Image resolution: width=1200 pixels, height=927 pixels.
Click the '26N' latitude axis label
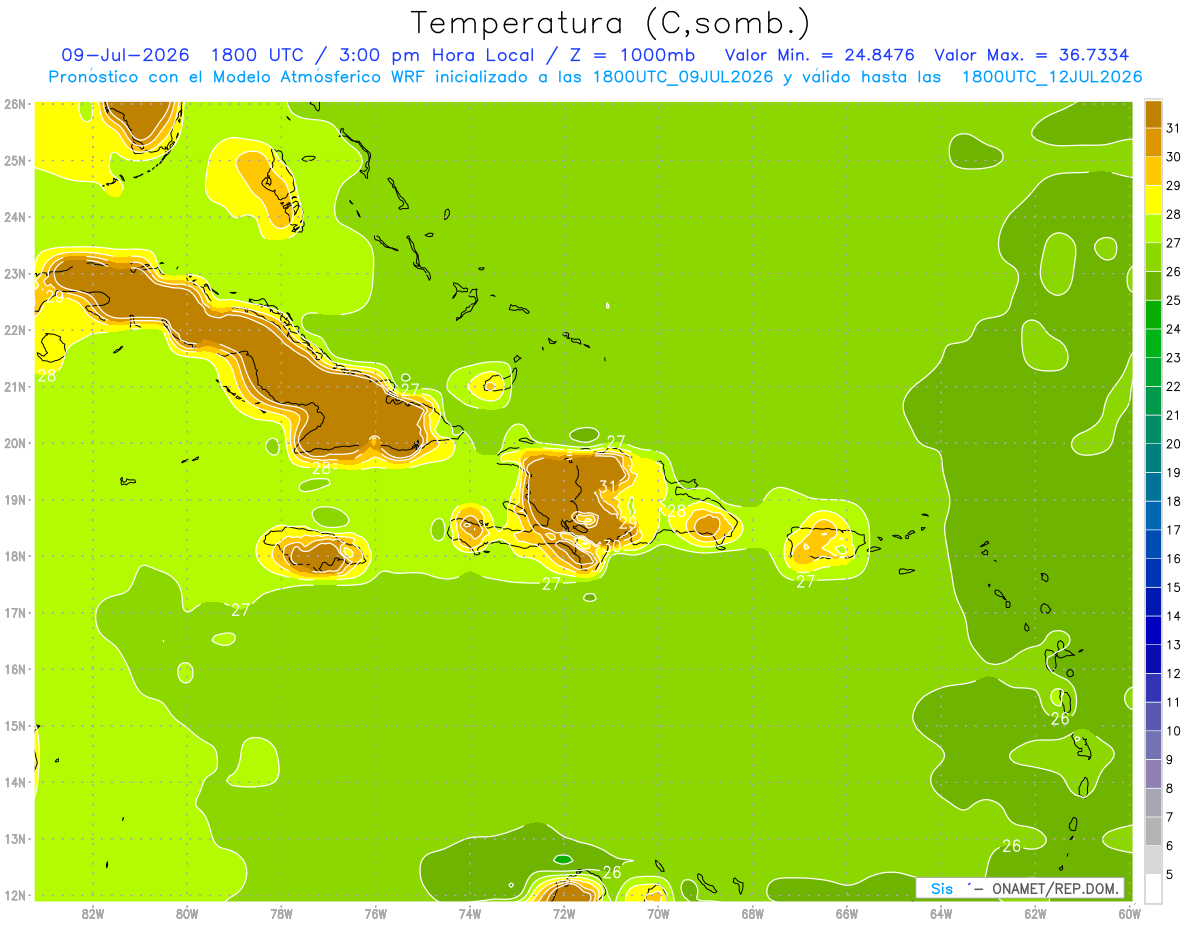click(15, 103)
